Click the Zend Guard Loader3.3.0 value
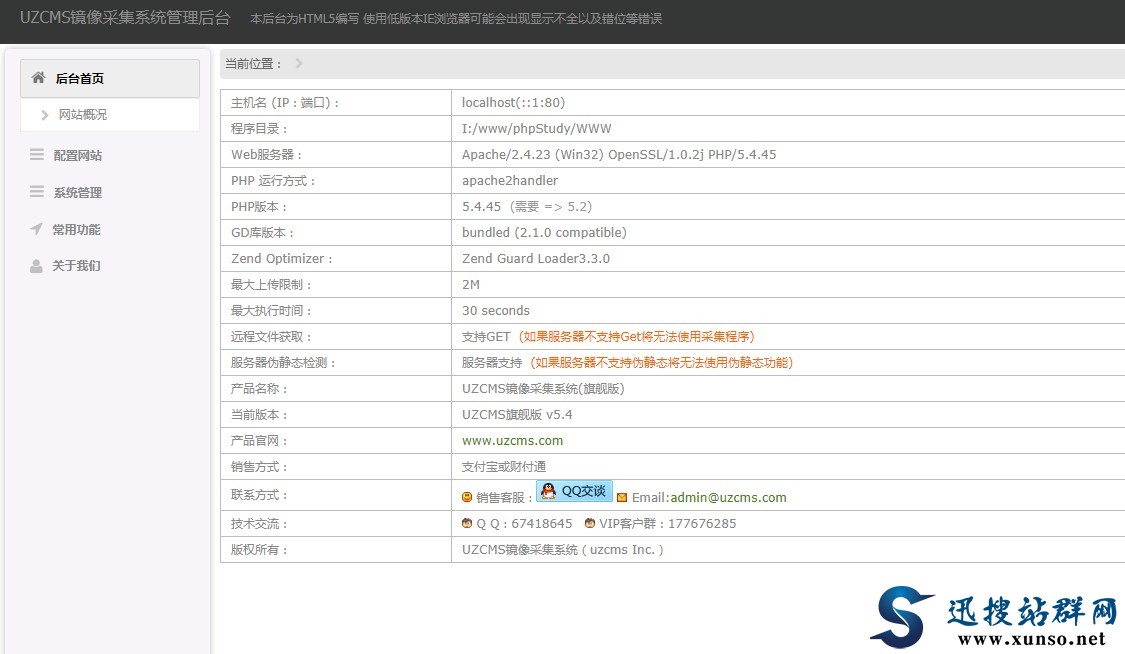 coord(536,258)
